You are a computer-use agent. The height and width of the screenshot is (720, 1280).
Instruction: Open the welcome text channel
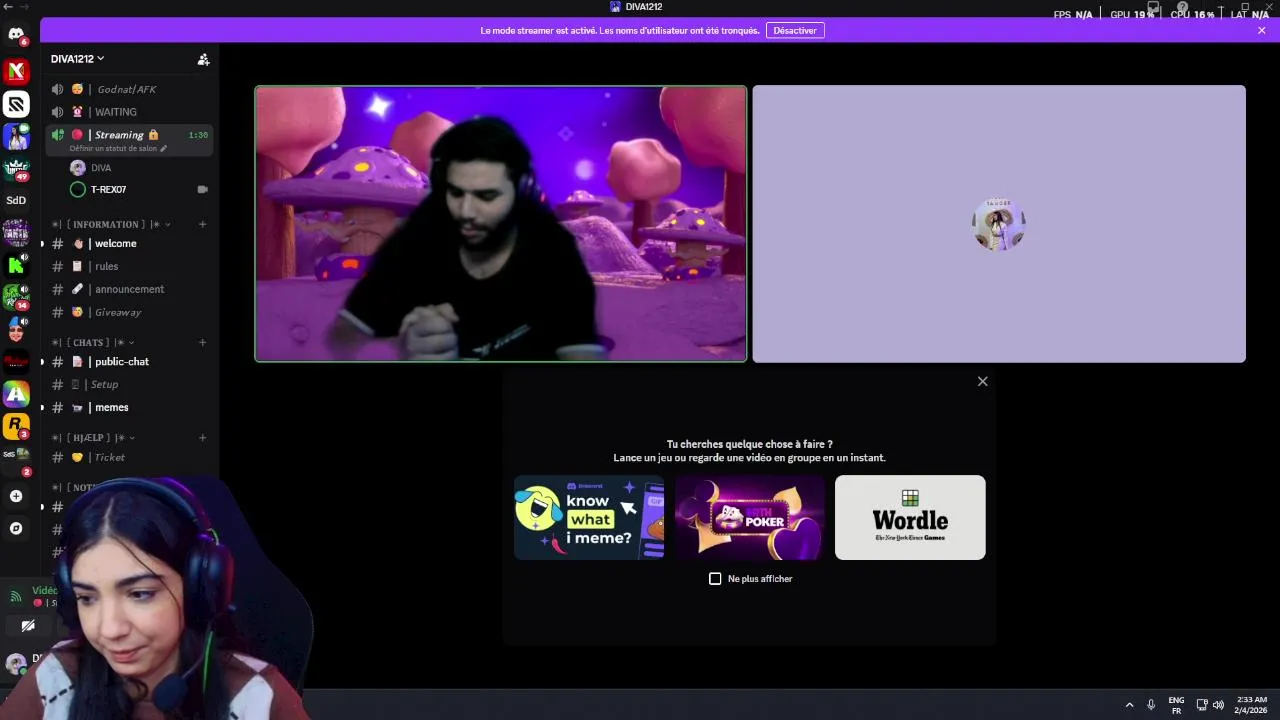click(127, 244)
